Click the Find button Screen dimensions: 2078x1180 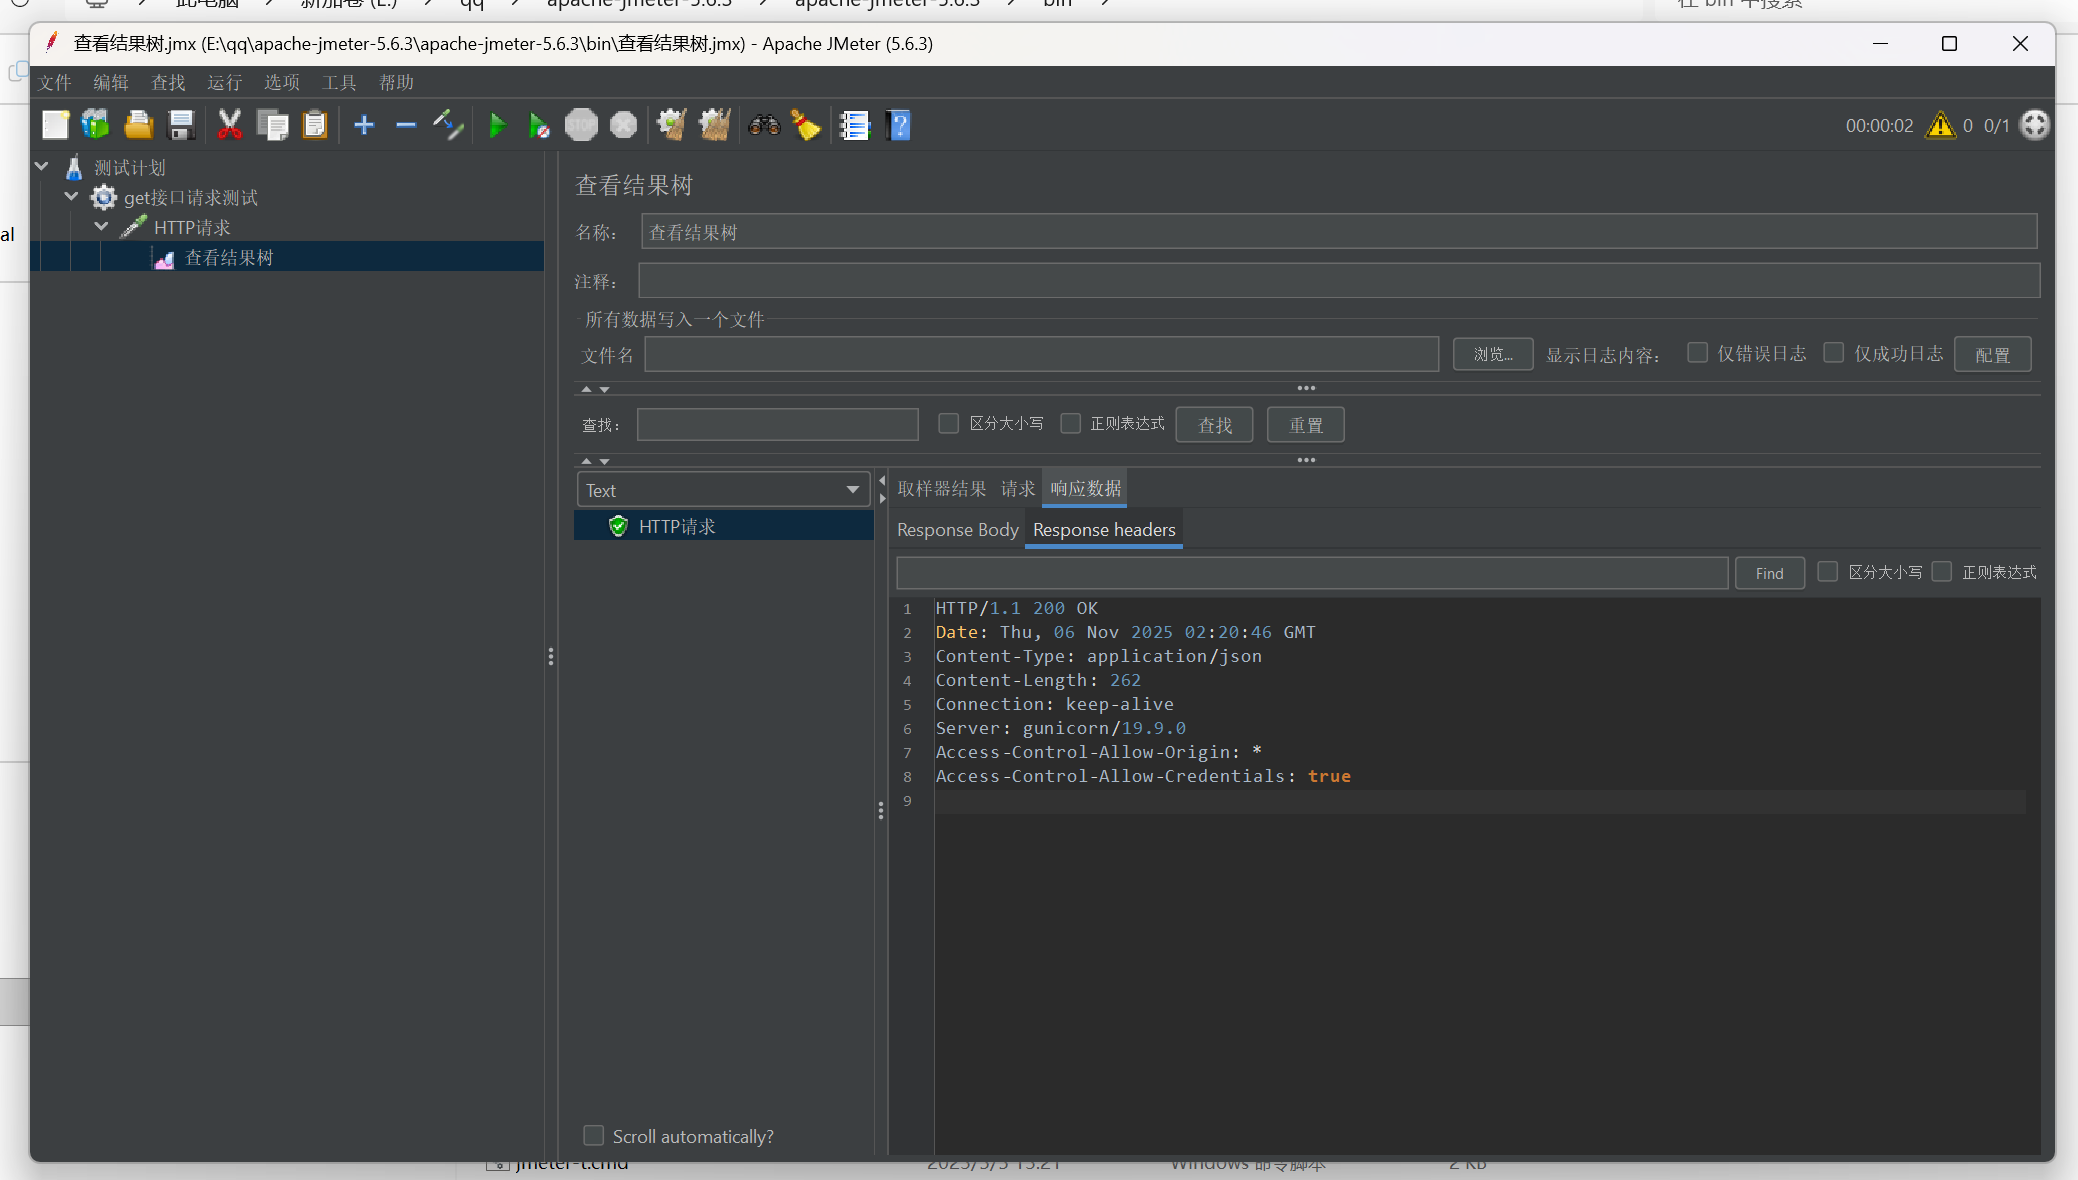point(1768,573)
